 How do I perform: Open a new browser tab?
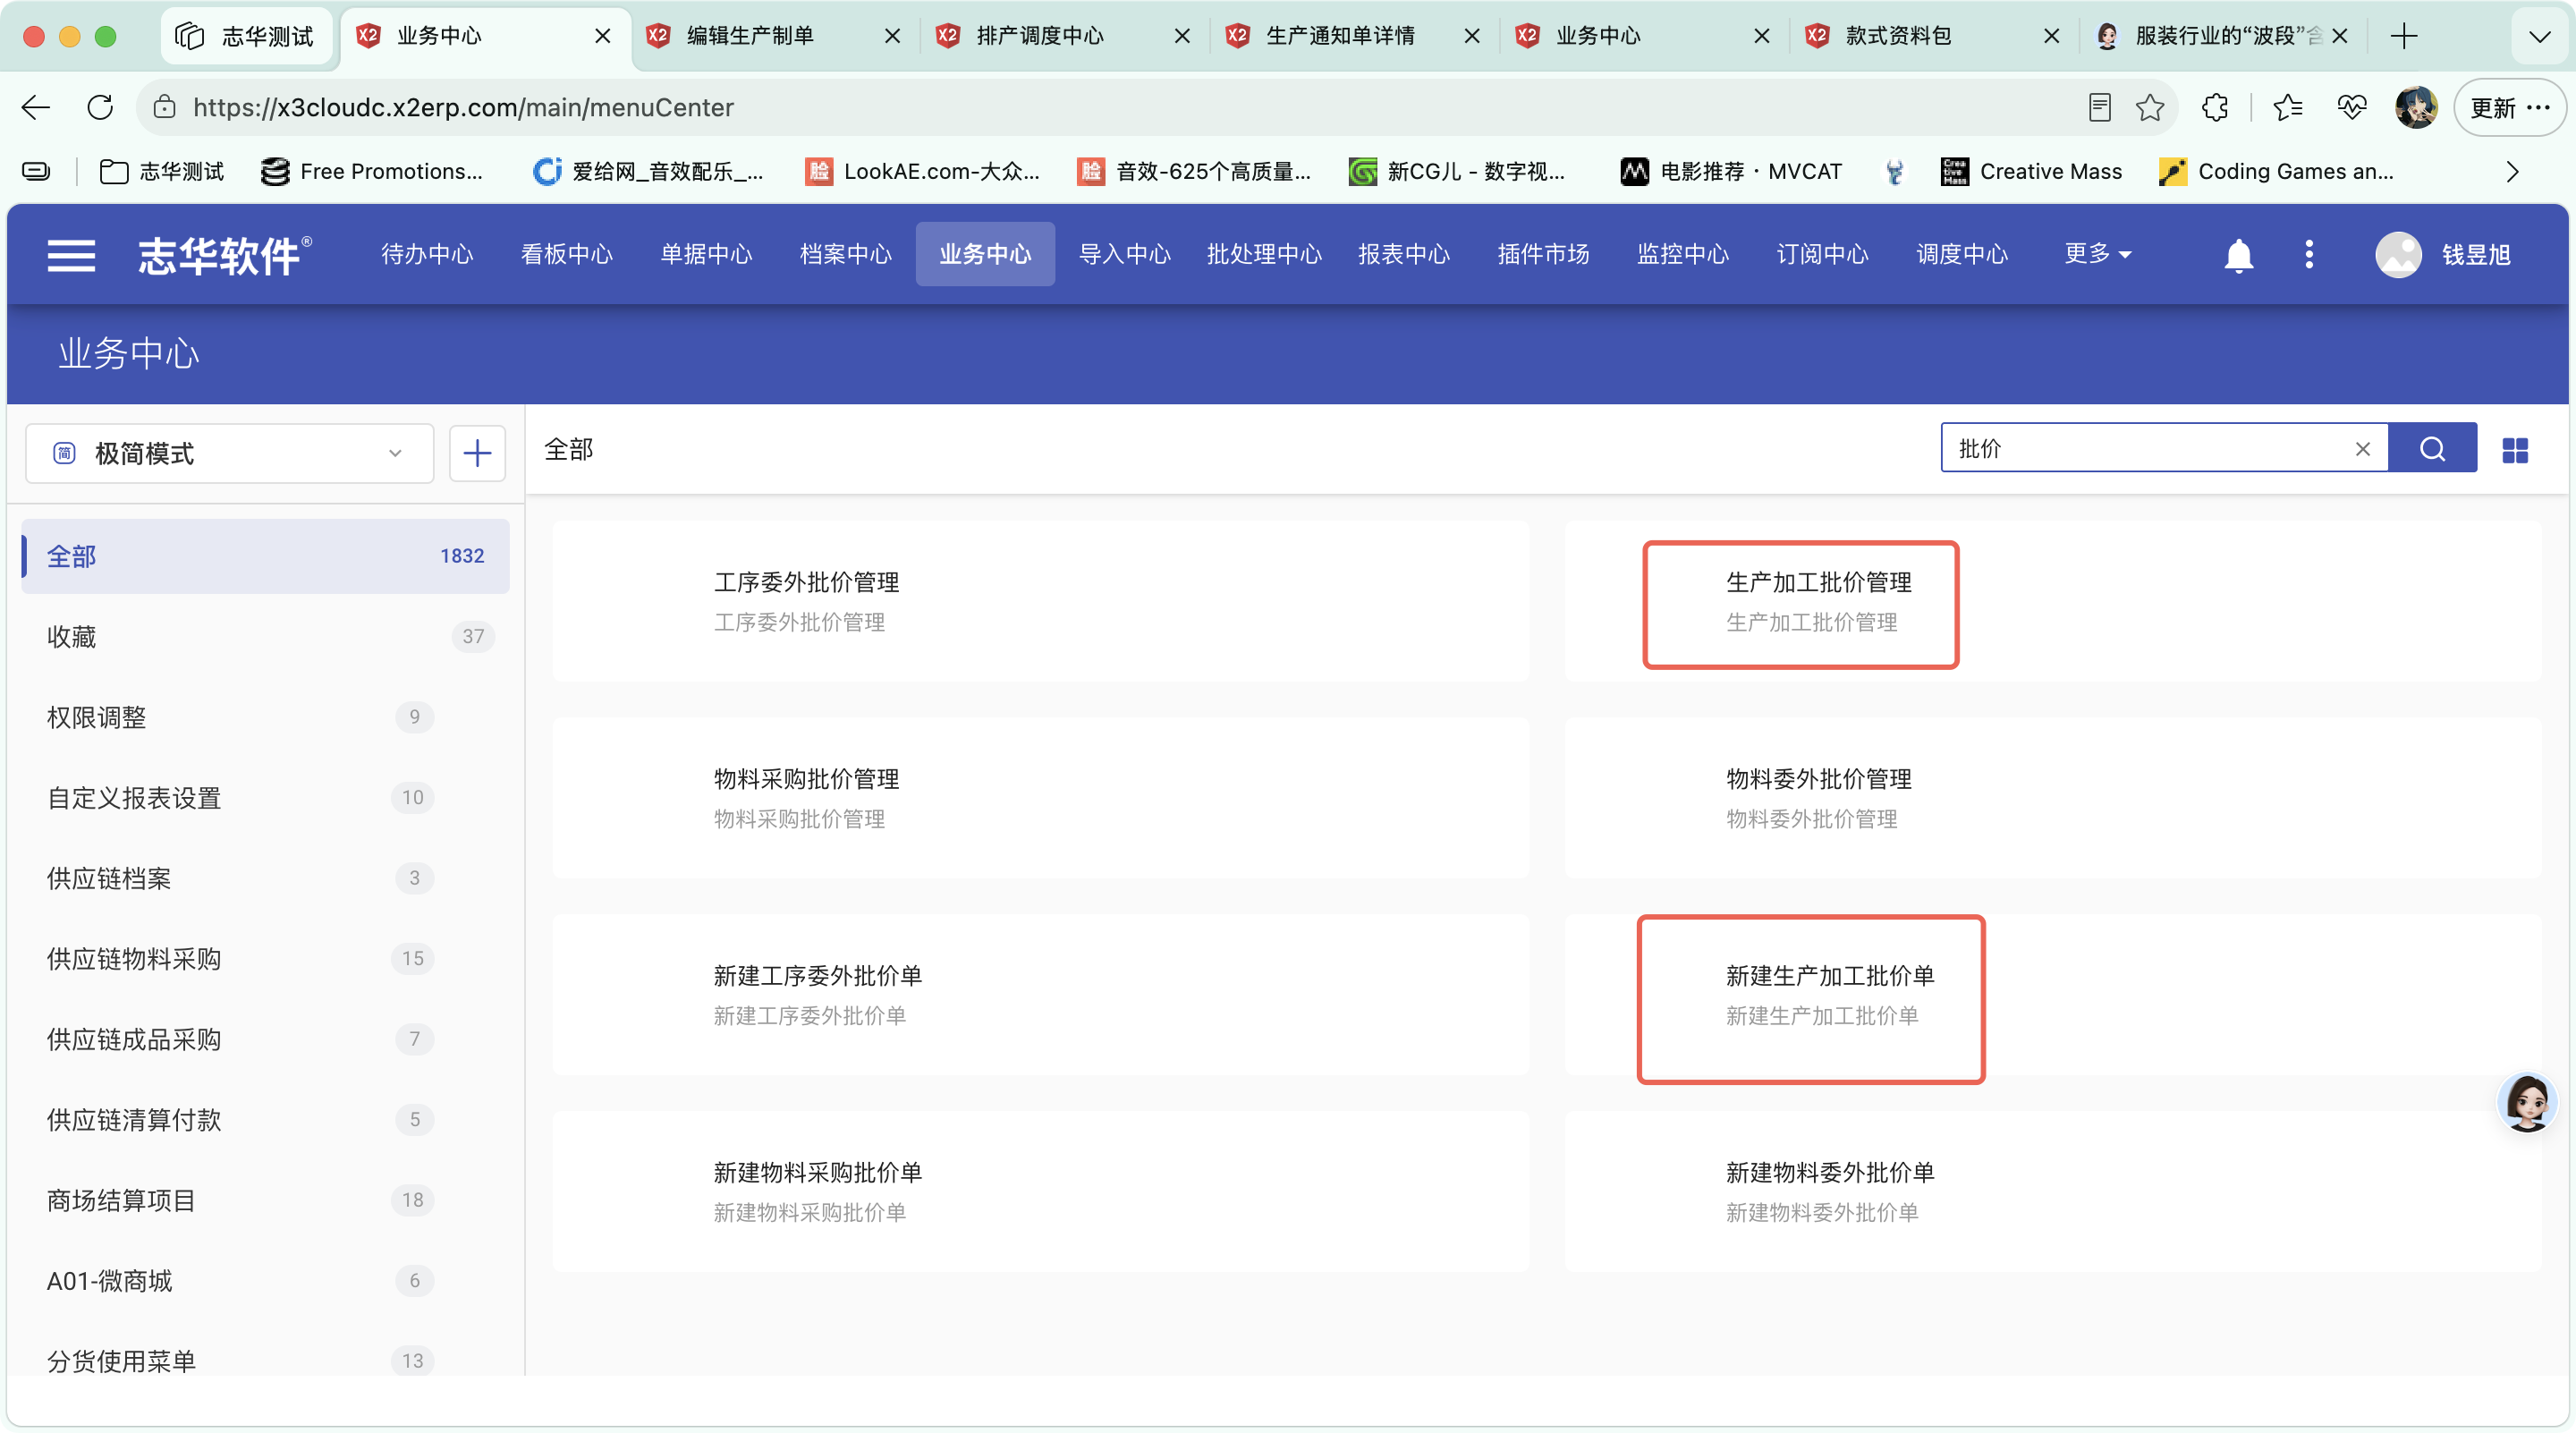tap(2403, 36)
